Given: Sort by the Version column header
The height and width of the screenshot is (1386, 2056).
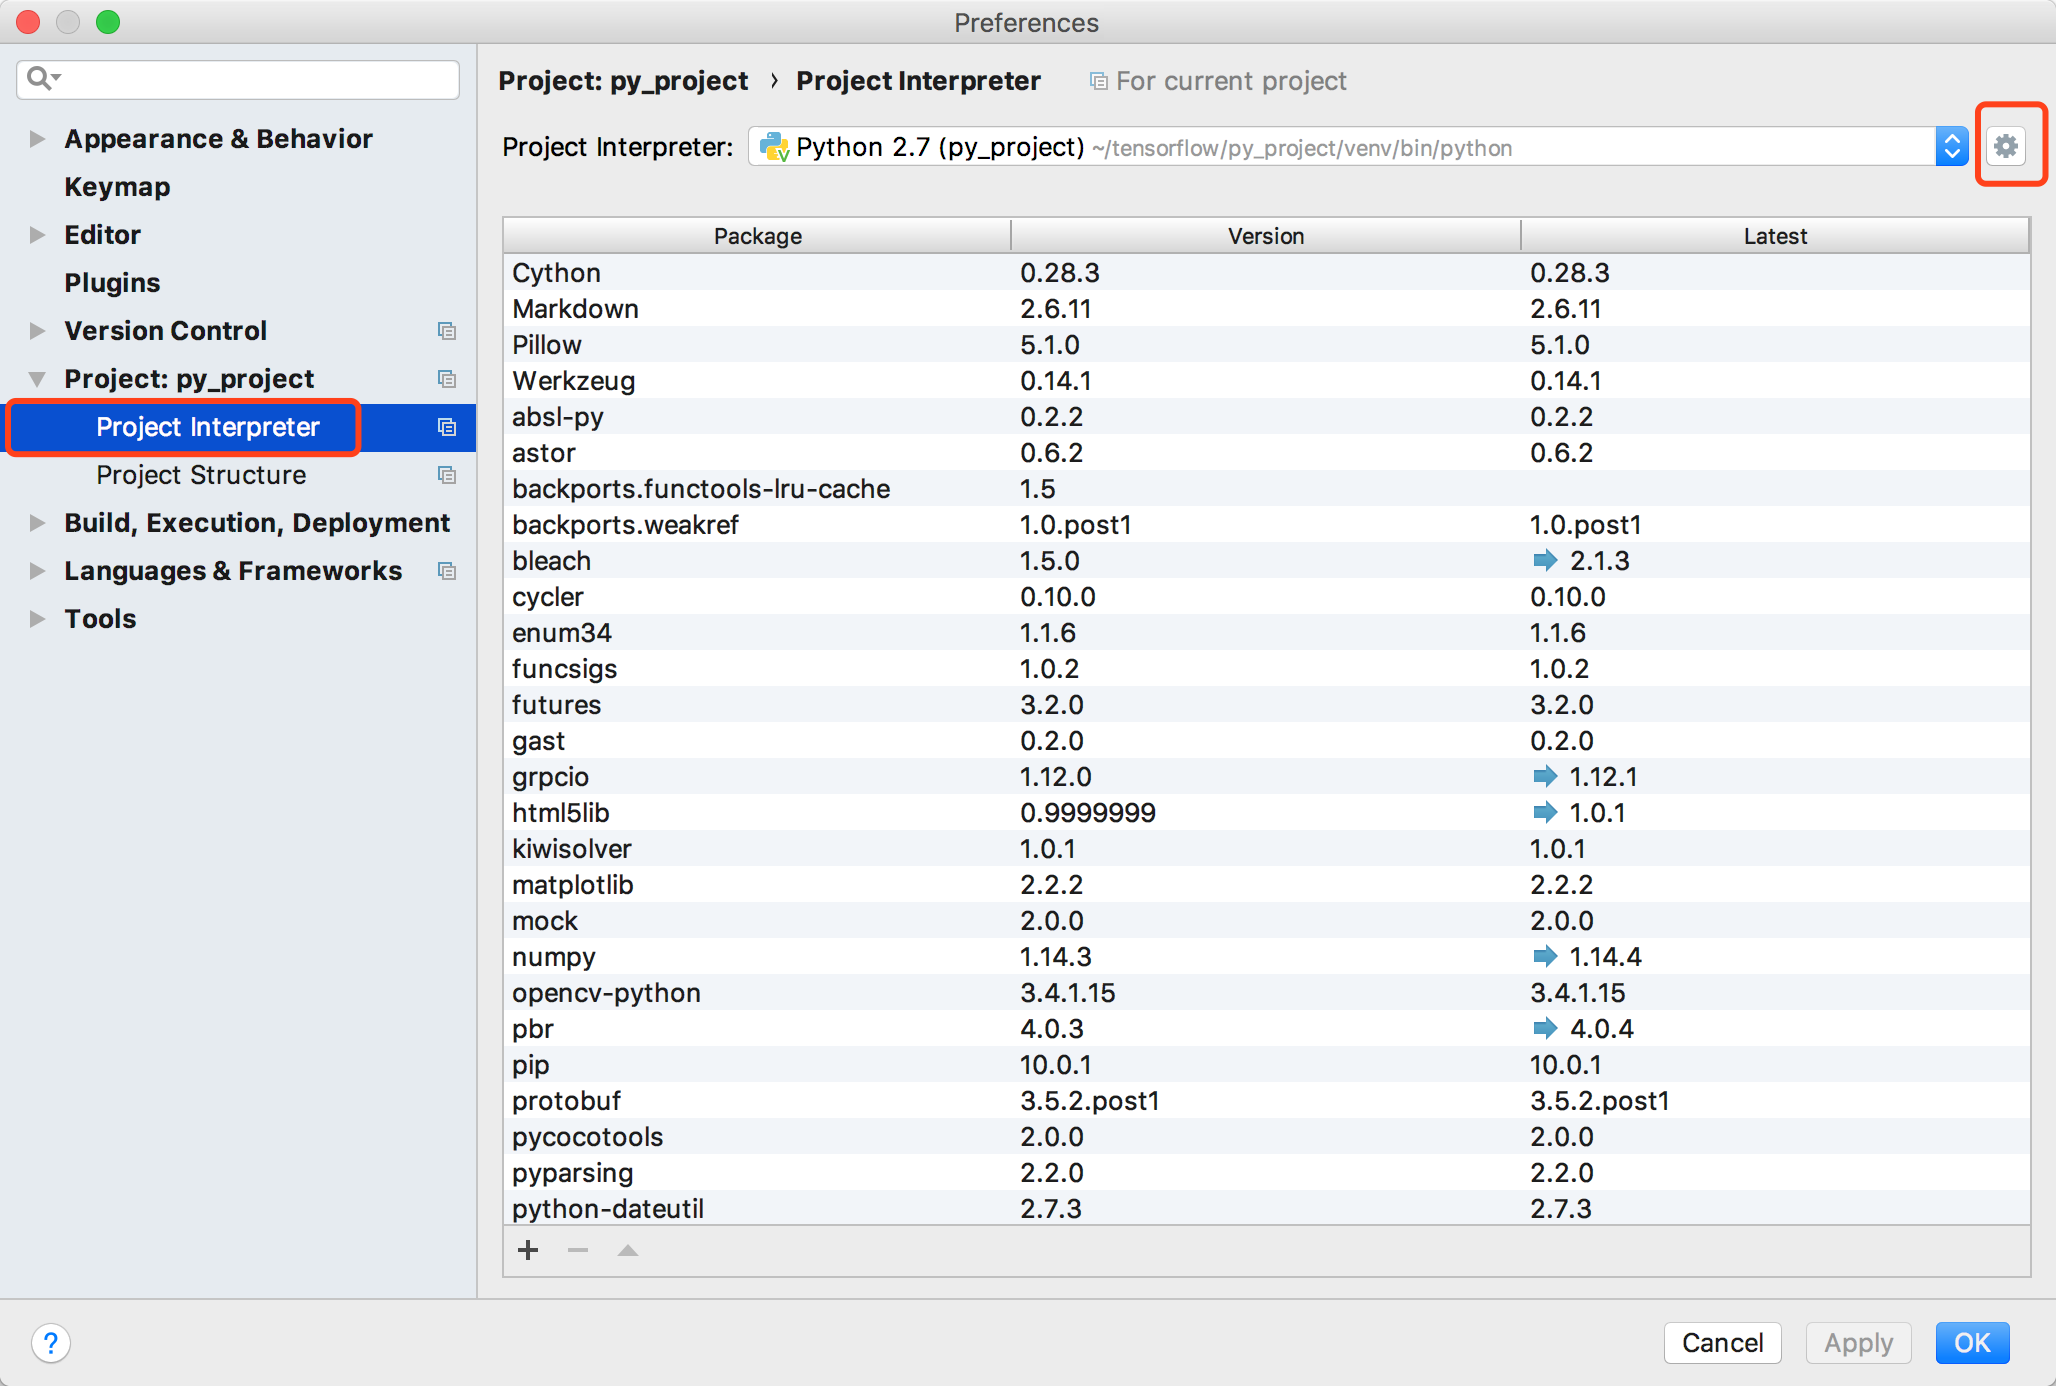Looking at the screenshot, I should (x=1266, y=236).
